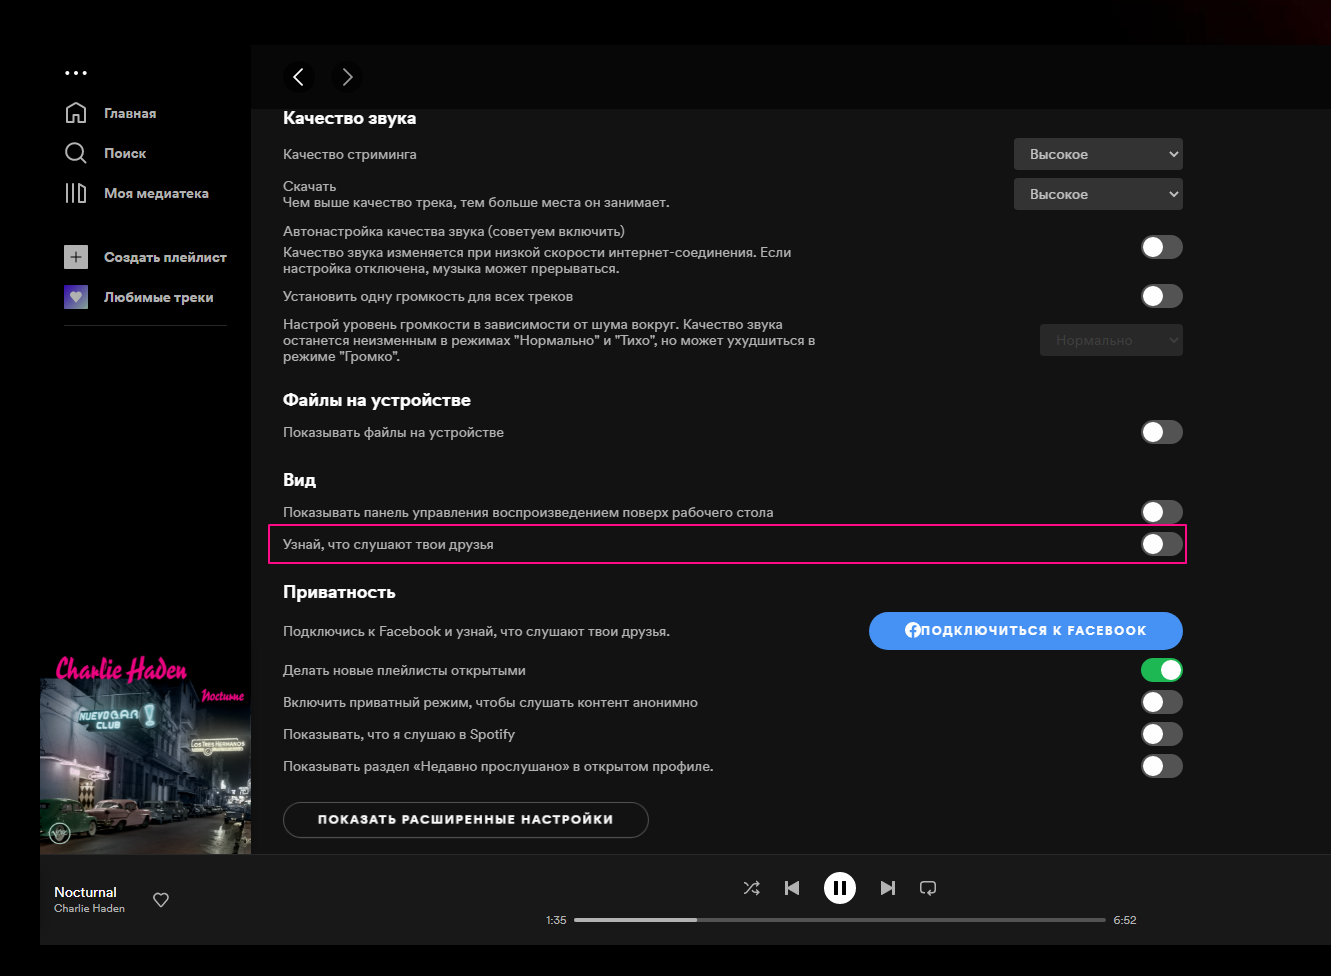
Task: Toggle Недавно прослушано in open profile
Action: (x=1162, y=766)
